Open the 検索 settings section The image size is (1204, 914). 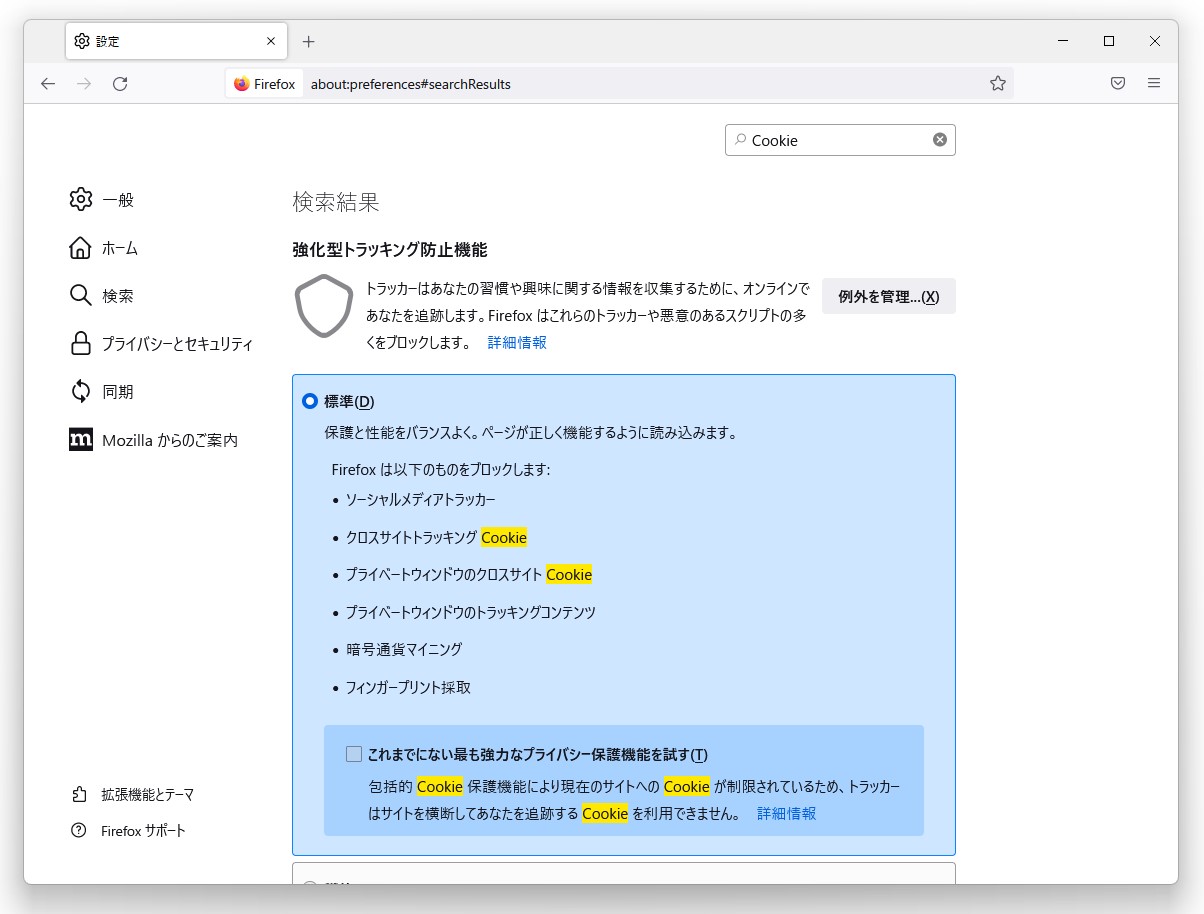point(119,295)
